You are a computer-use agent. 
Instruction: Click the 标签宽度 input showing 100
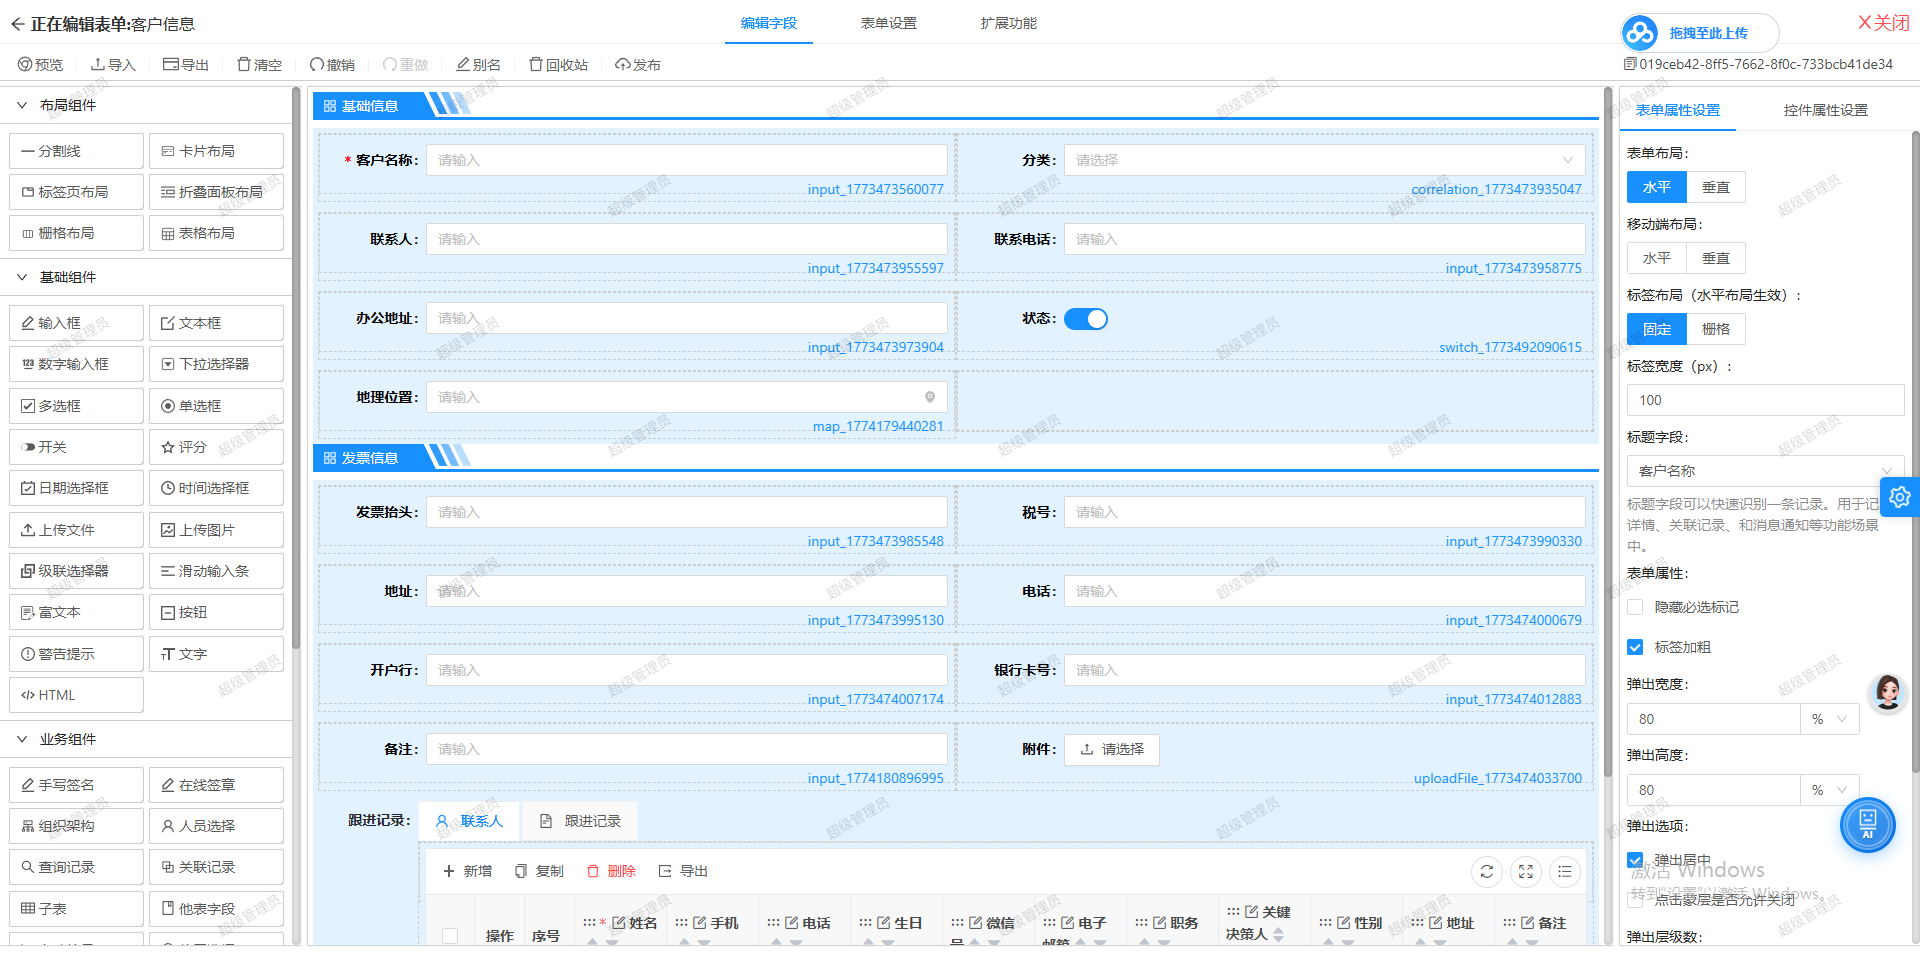(1765, 400)
